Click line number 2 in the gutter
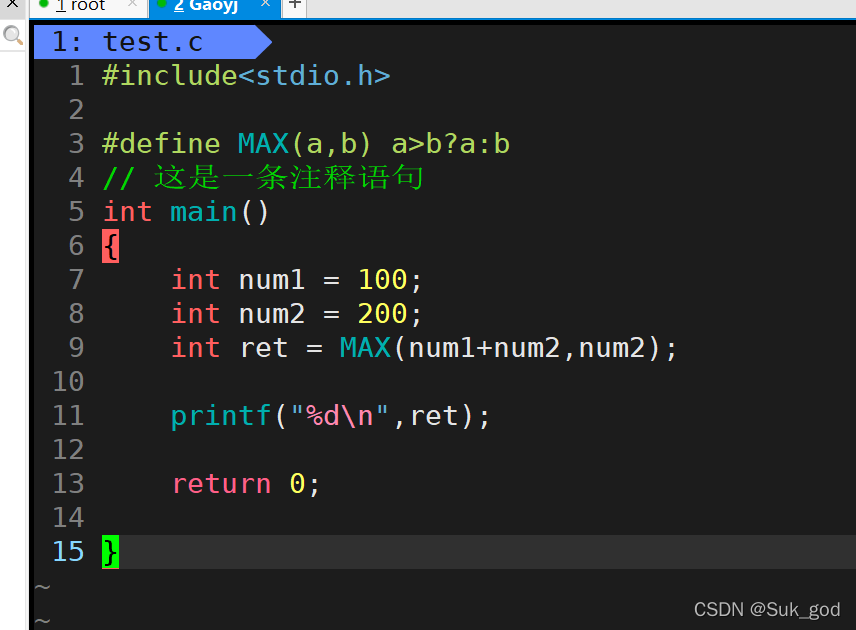The image size is (856, 630). [76, 110]
